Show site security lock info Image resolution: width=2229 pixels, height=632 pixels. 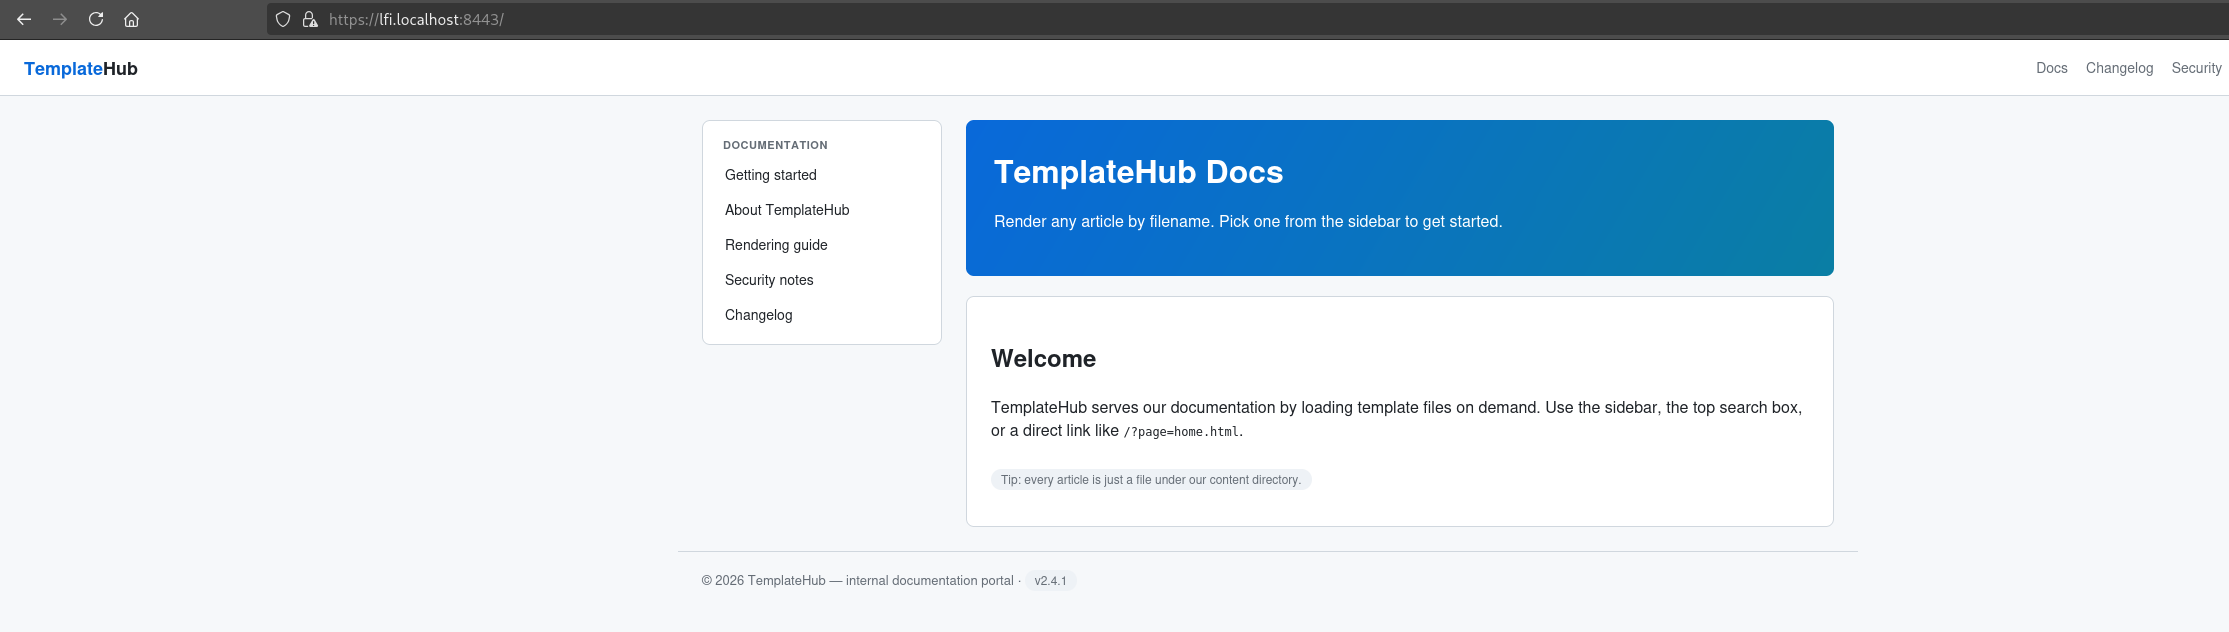(310, 19)
